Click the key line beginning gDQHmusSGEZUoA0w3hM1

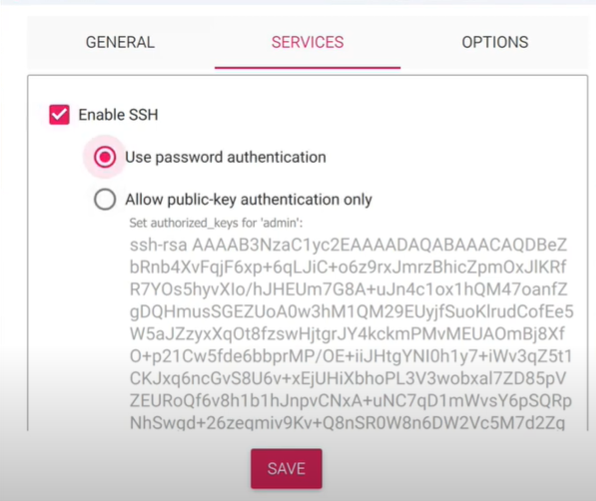coord(351,312)
